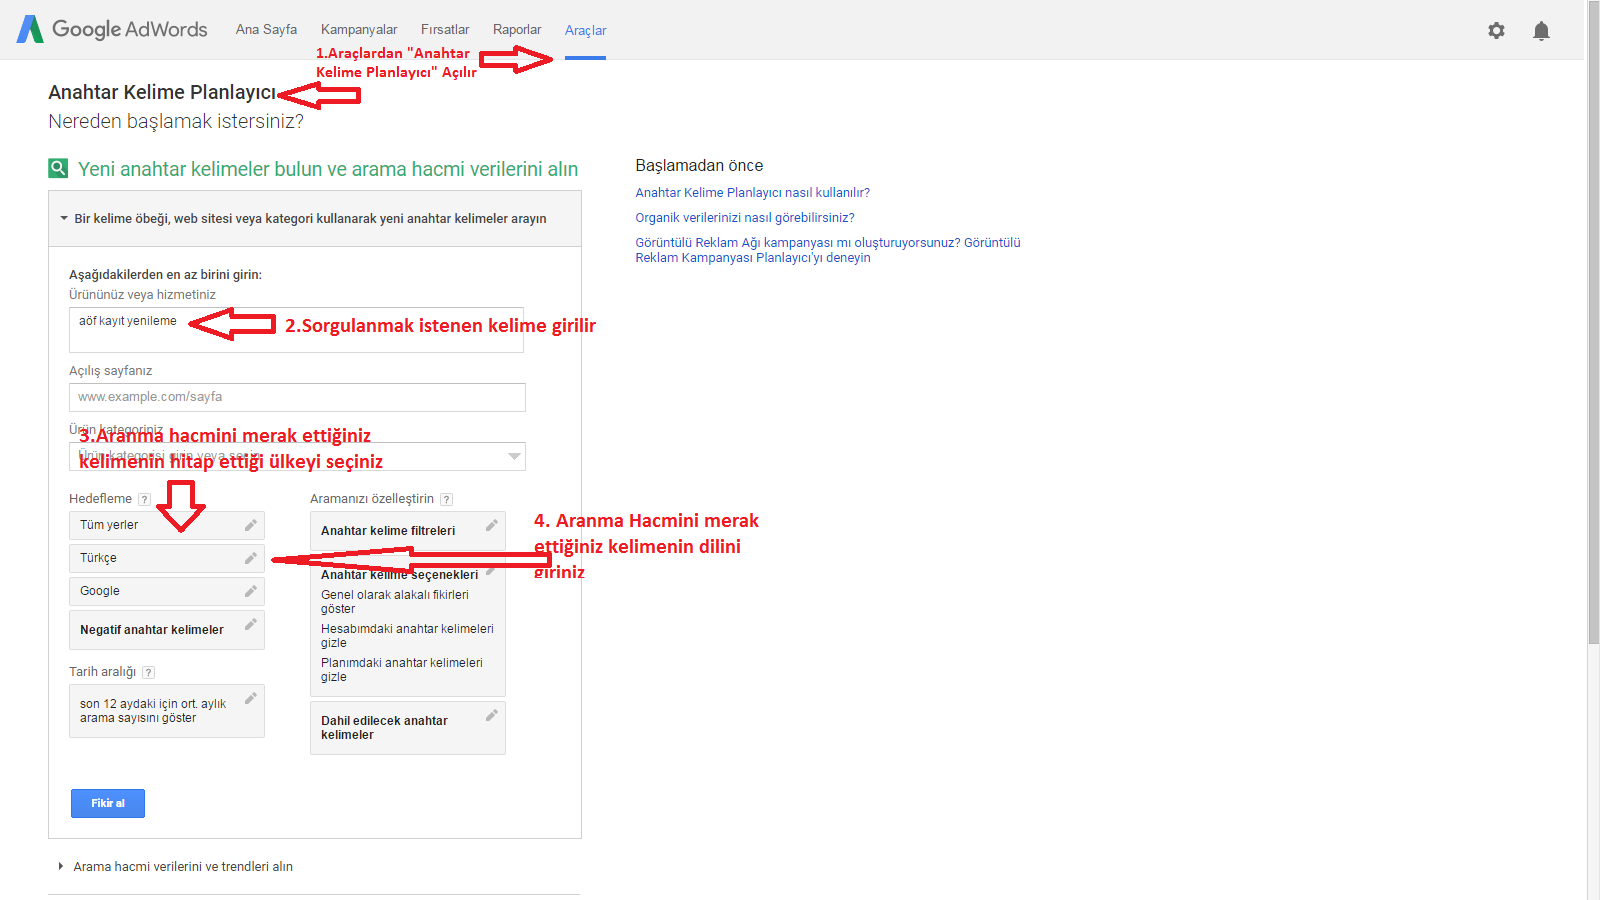1600x900 pixels.
Task: Click the Google AdWords logo
Action: click(112, 29)
